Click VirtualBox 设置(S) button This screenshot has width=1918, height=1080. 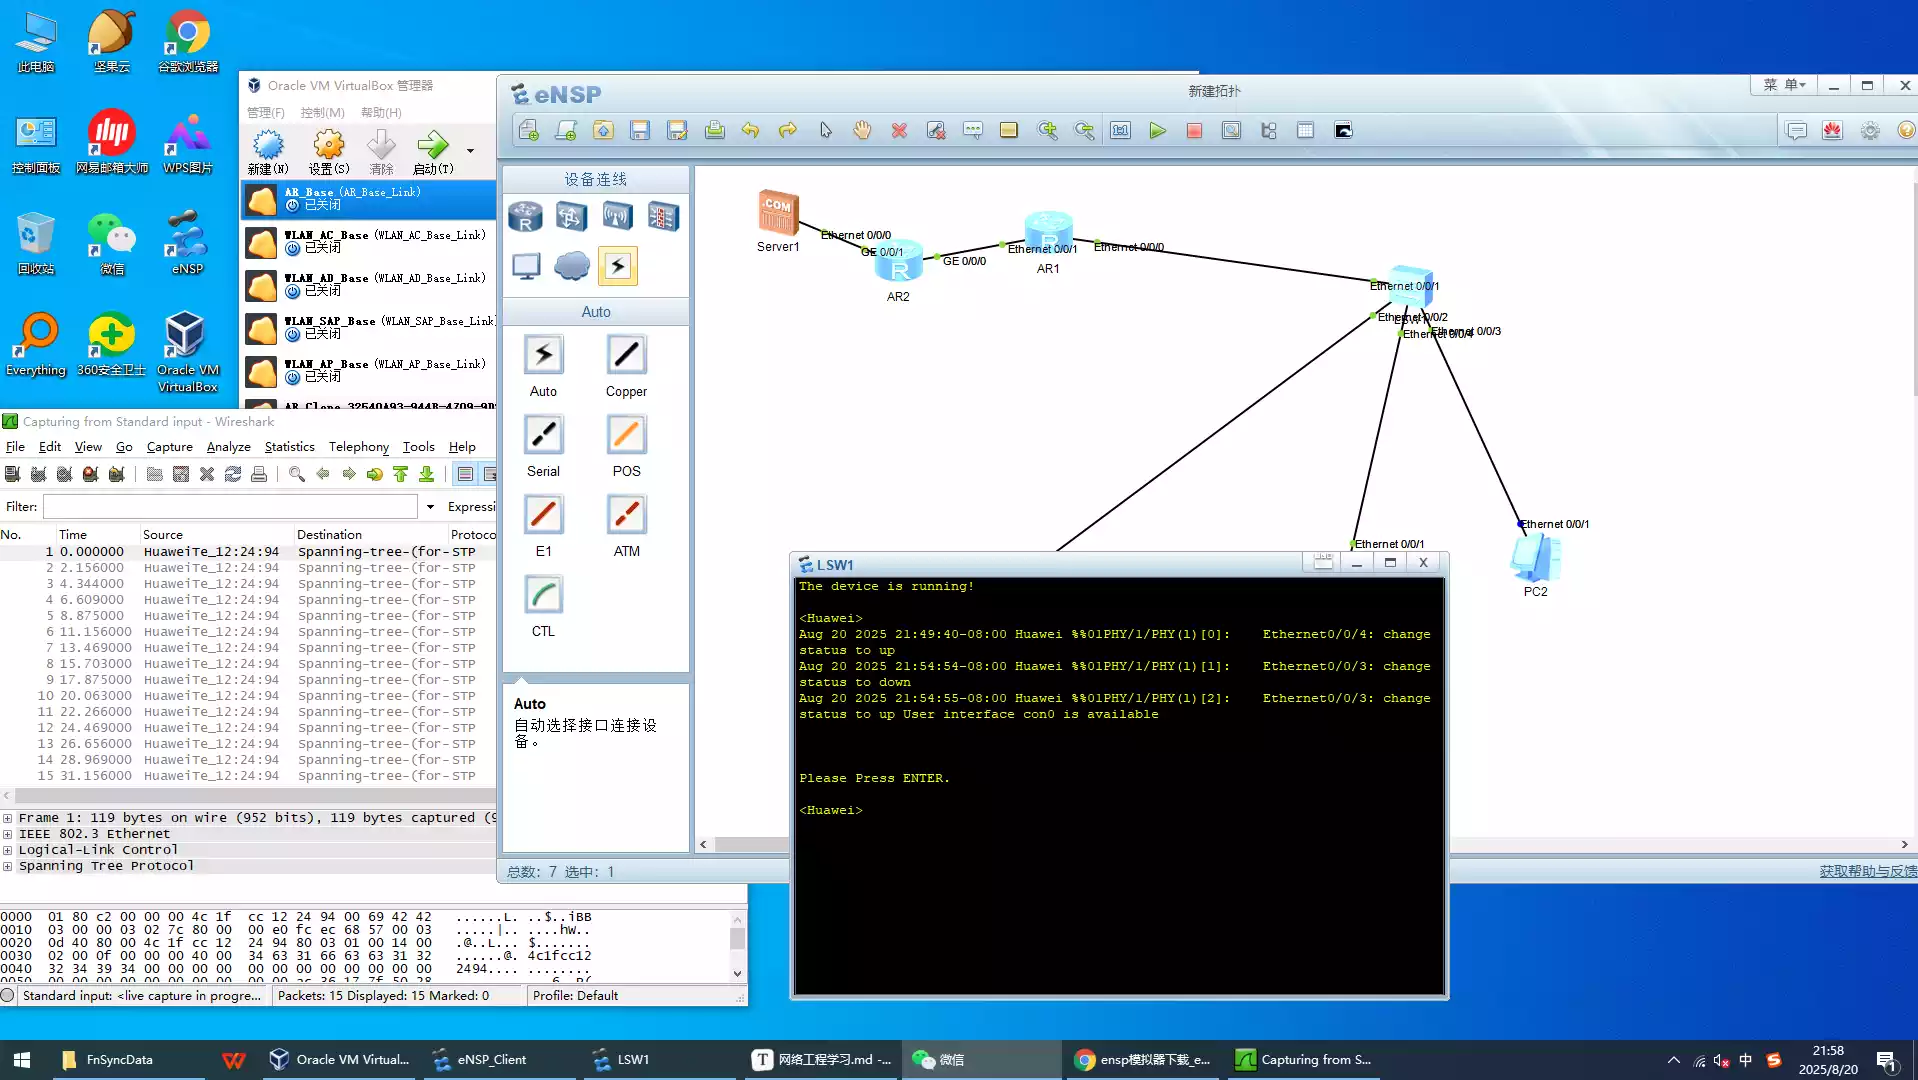329,152
